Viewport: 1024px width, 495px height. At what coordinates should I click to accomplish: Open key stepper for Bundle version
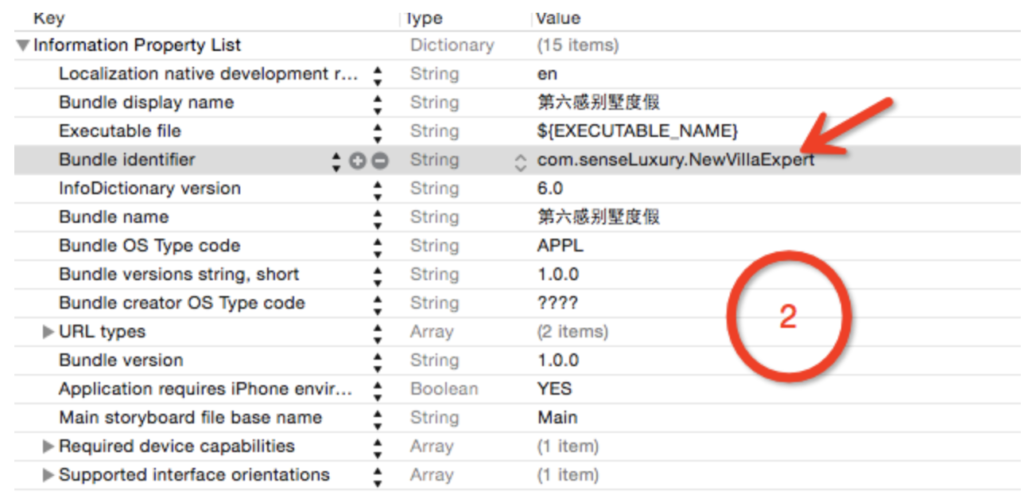click(377, 362)
